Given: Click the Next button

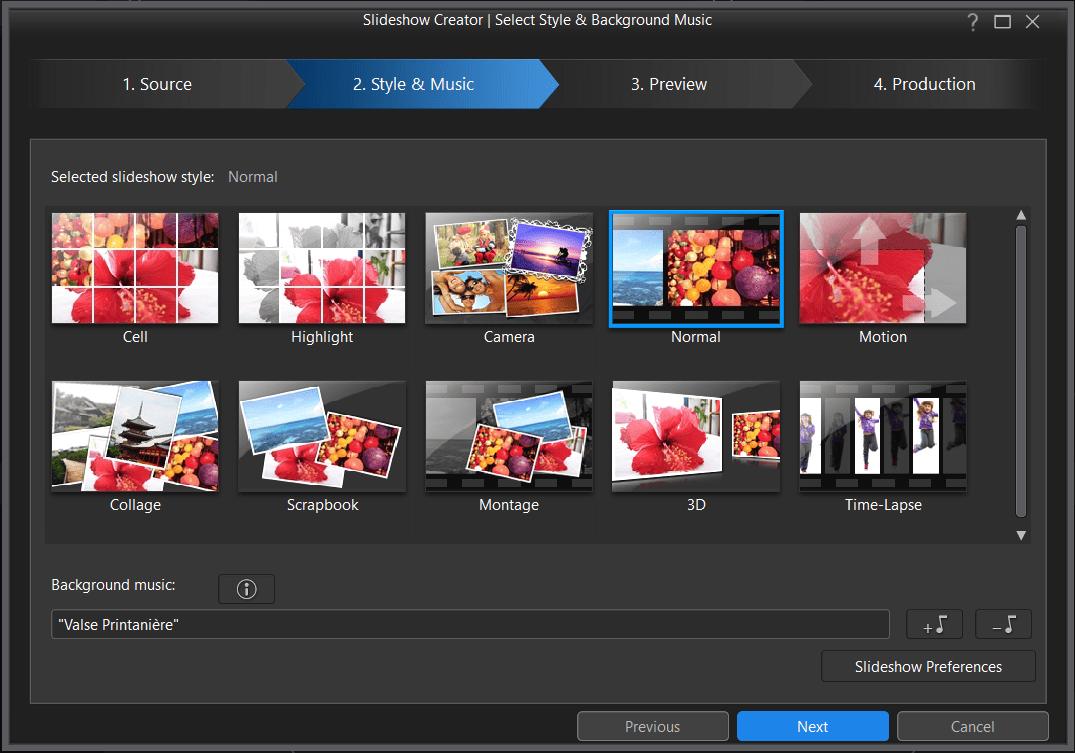Looking at the screenshot, I should pyautogui.click(x=812, y=726).
